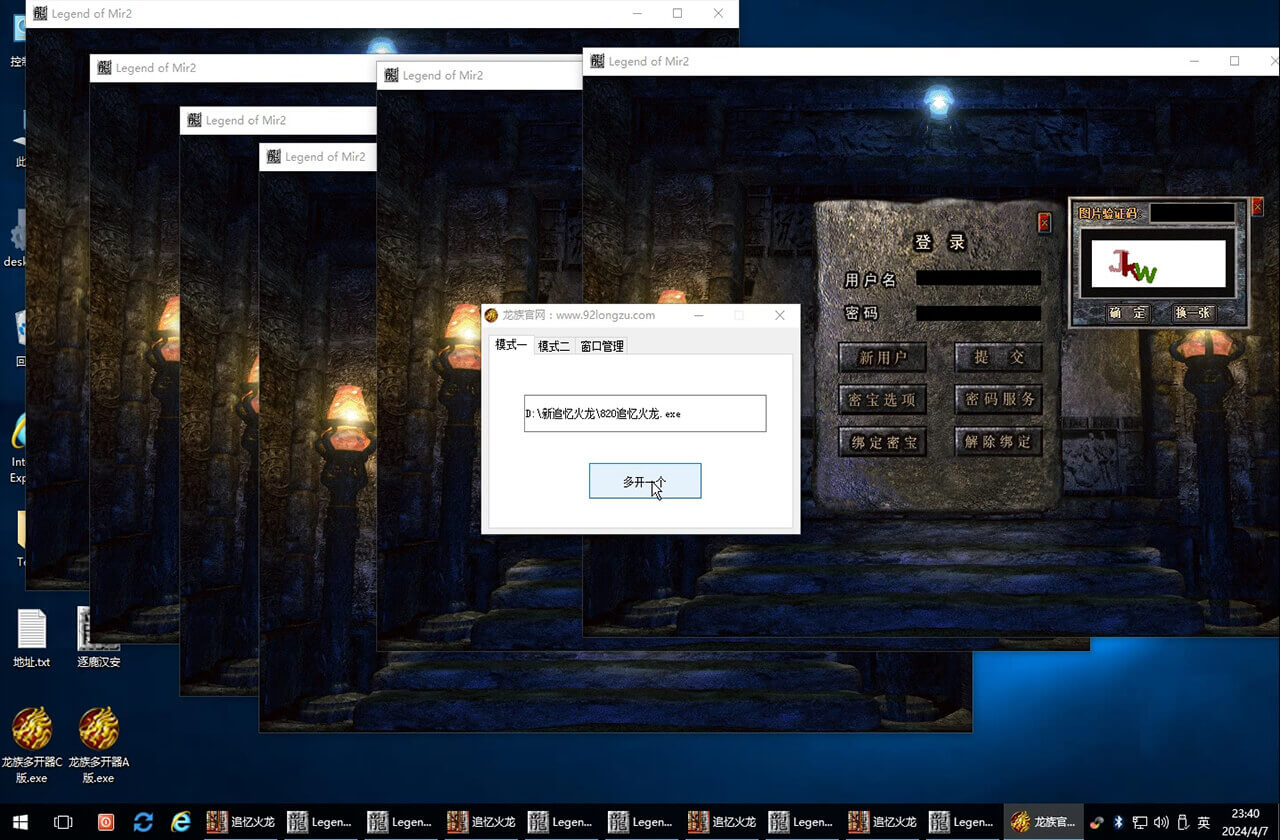Click the 解除绑定 button

[999, 441]
